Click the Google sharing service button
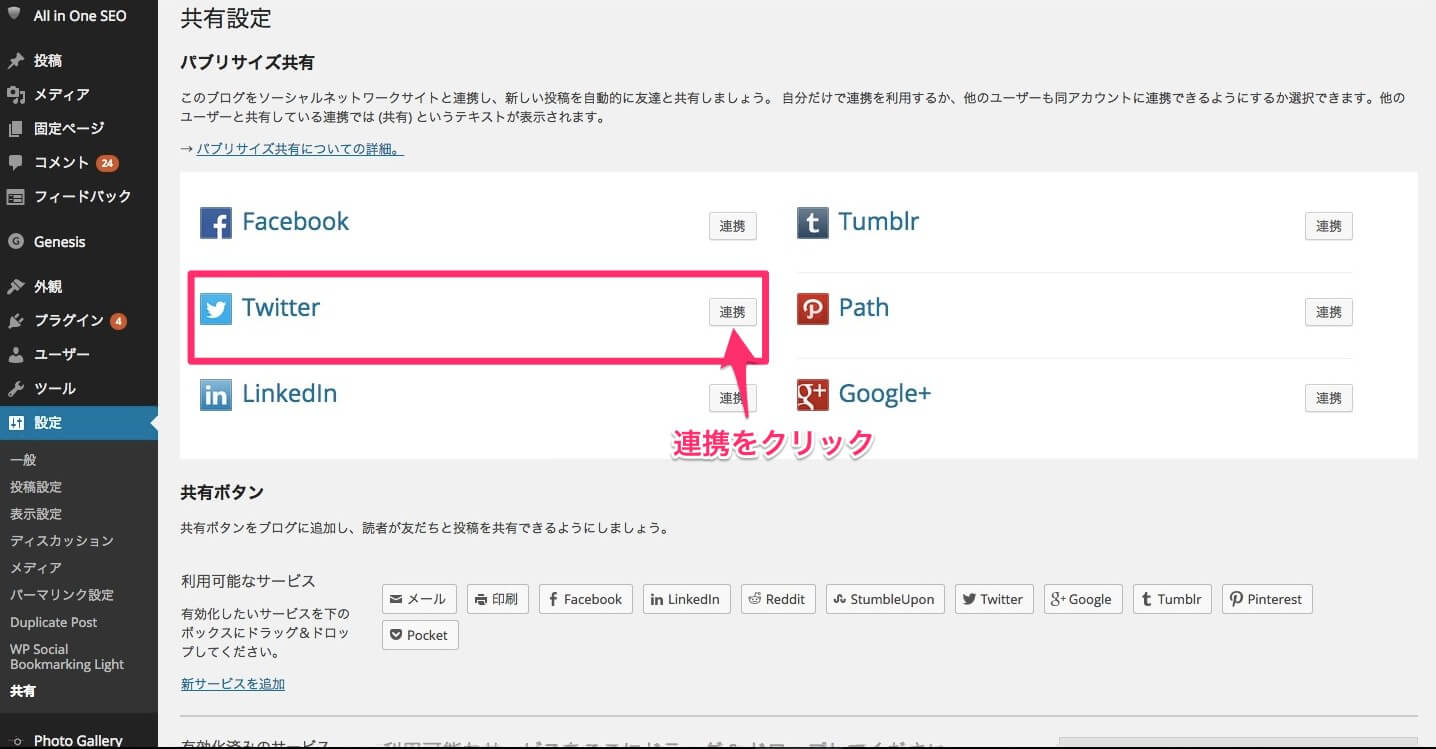Screen dimensions: 1436x749 [x=1083, y=599]
